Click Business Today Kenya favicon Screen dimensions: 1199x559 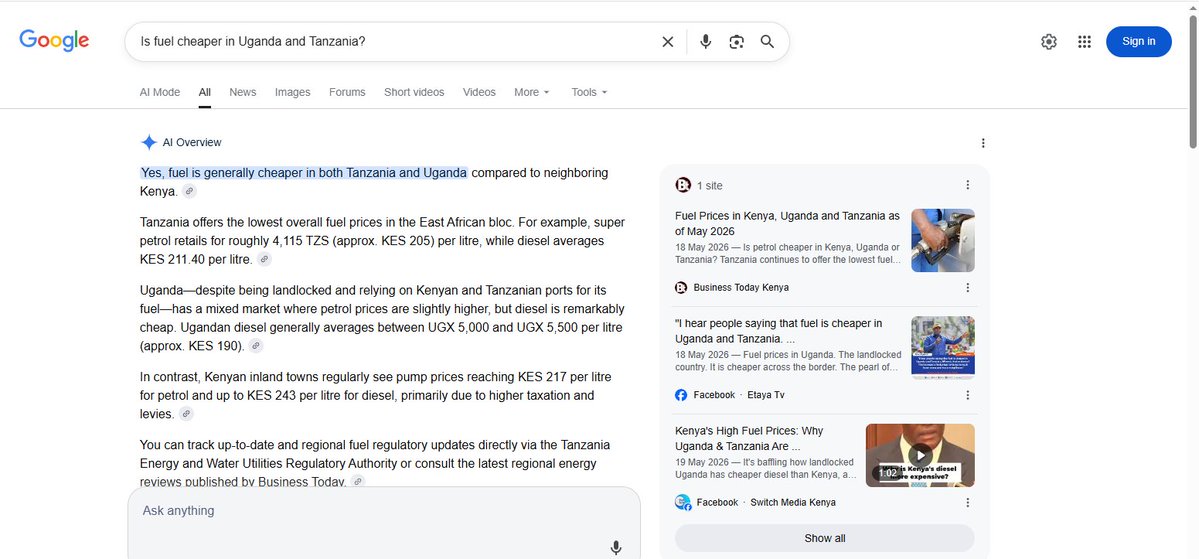click(681, 288)
